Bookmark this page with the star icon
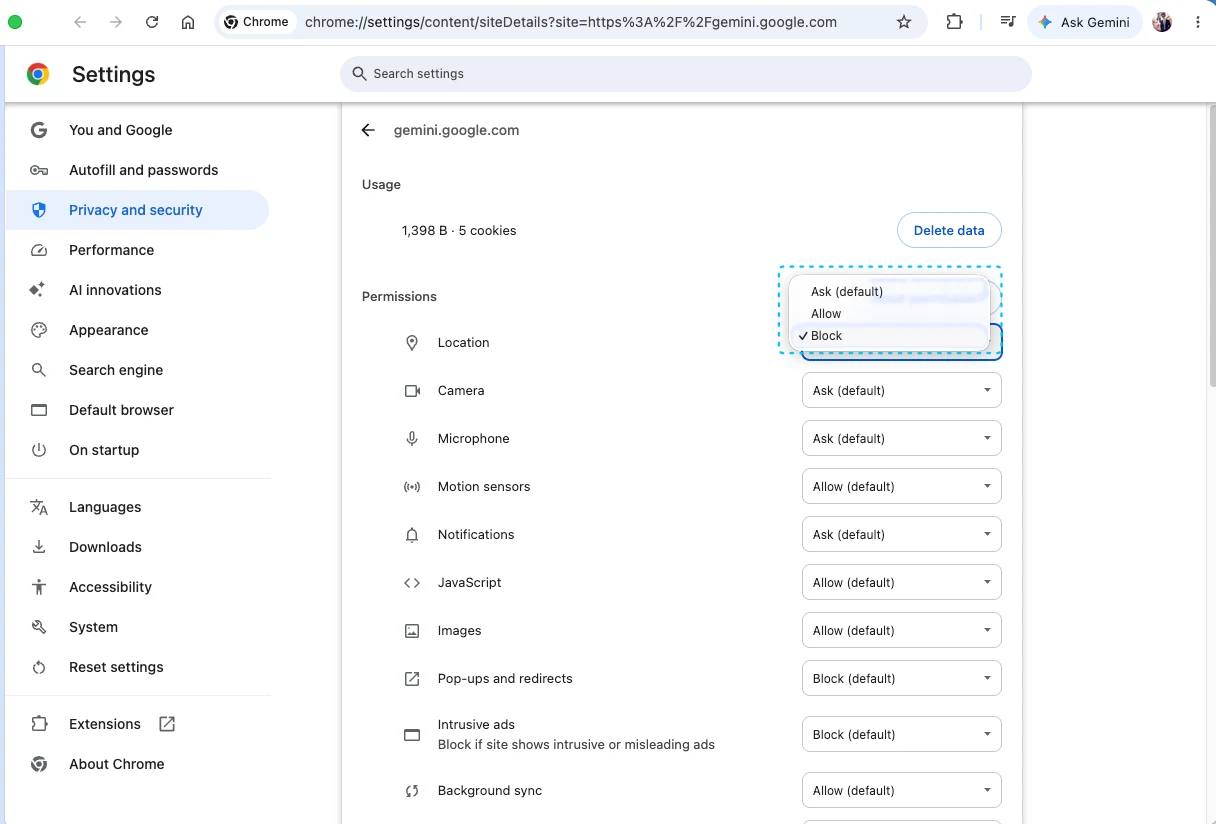 coord(904,22)
